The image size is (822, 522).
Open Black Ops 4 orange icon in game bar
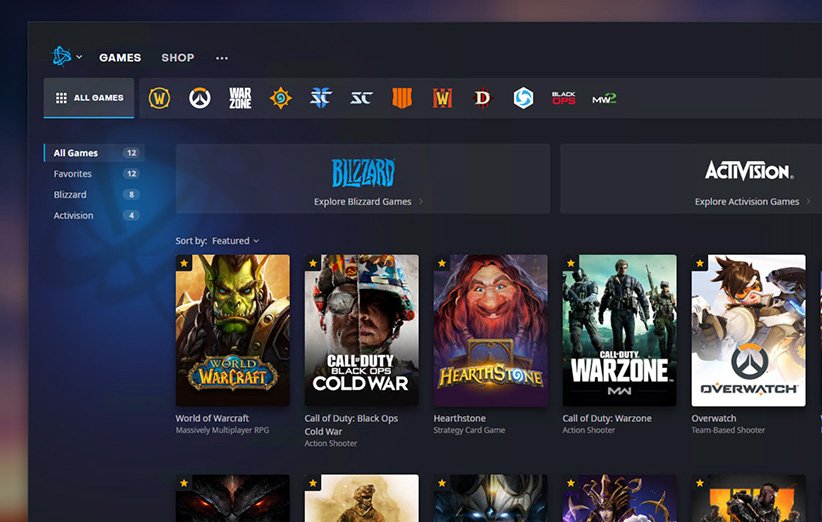[x=402, y=98]
